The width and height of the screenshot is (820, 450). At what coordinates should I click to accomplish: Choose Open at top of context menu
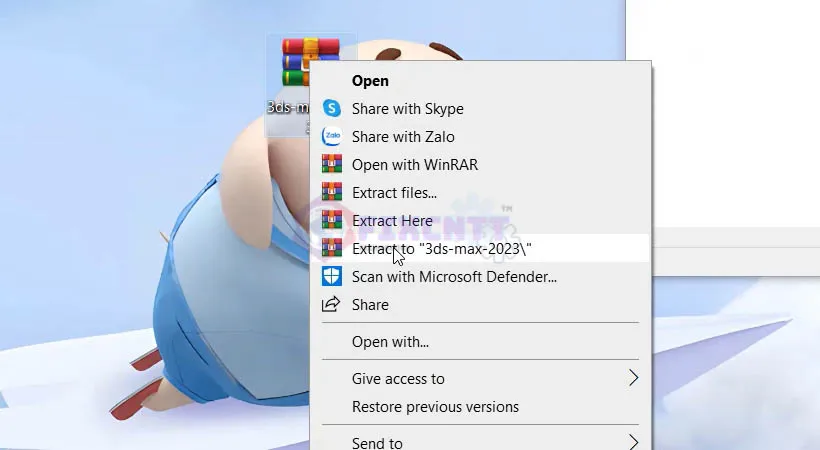tap(370, 81)
